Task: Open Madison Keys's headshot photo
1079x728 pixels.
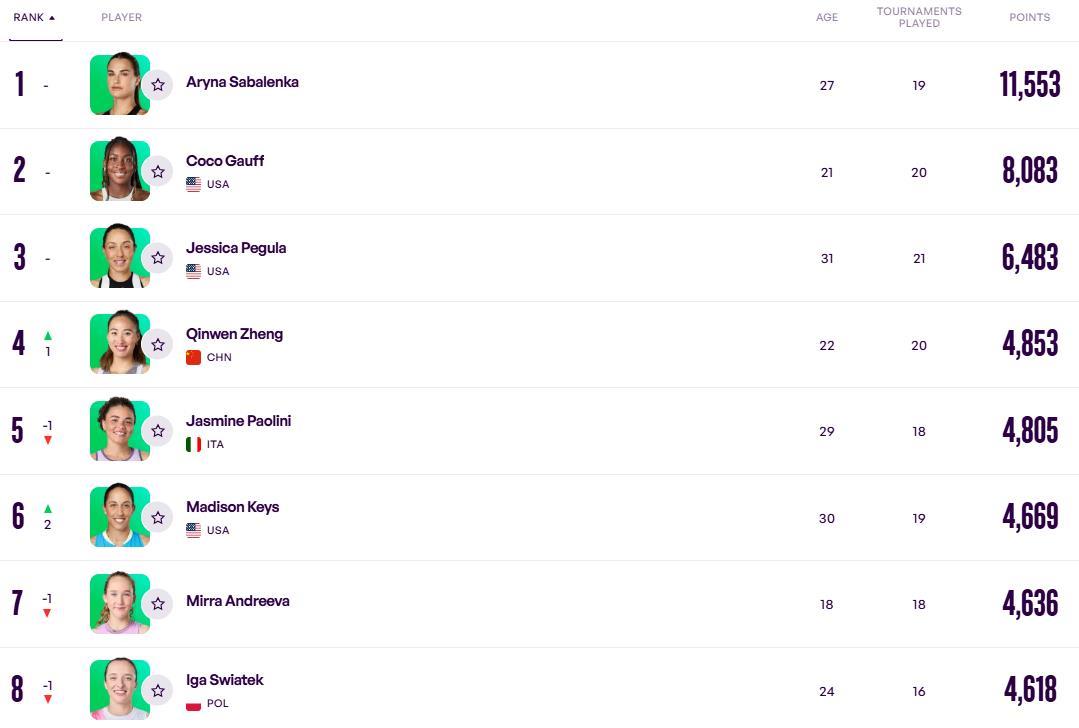Action: pos(119,518)
